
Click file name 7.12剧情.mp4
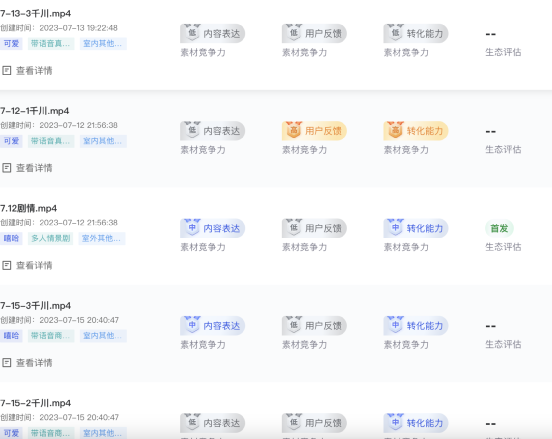point(29,208)
